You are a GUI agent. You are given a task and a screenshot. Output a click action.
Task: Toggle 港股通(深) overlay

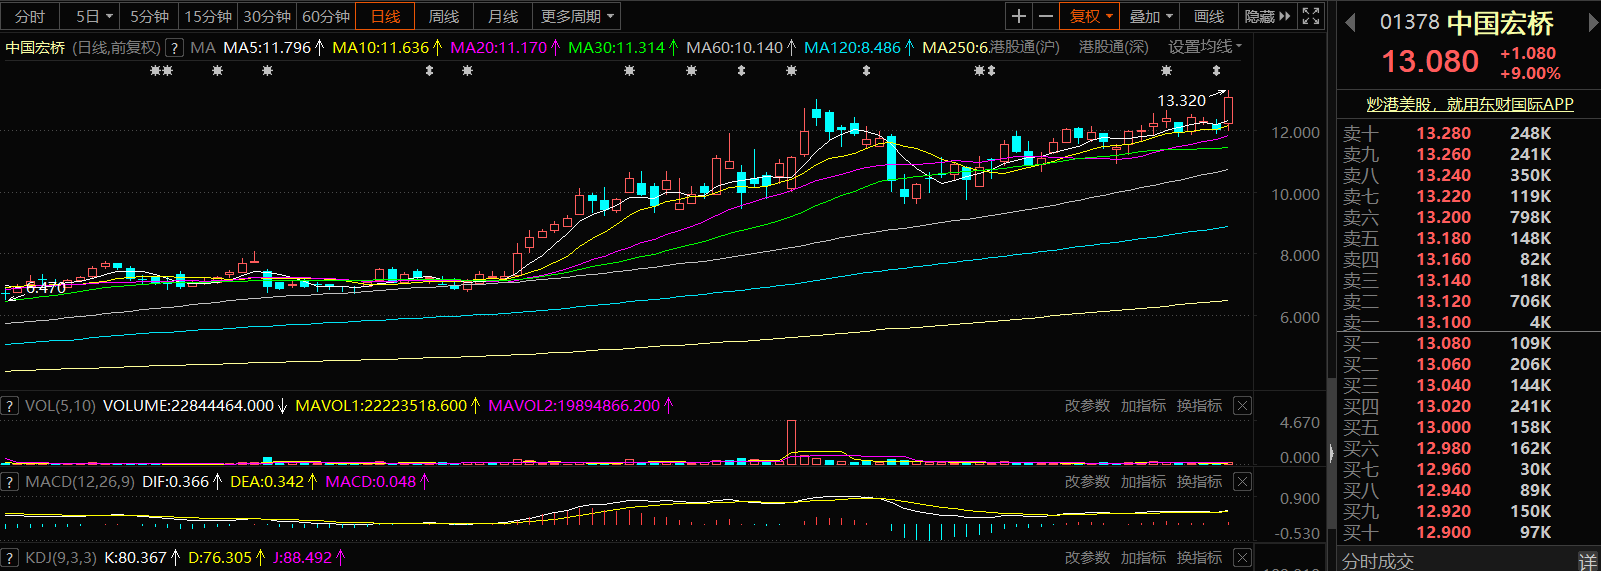coord(1113,47)
